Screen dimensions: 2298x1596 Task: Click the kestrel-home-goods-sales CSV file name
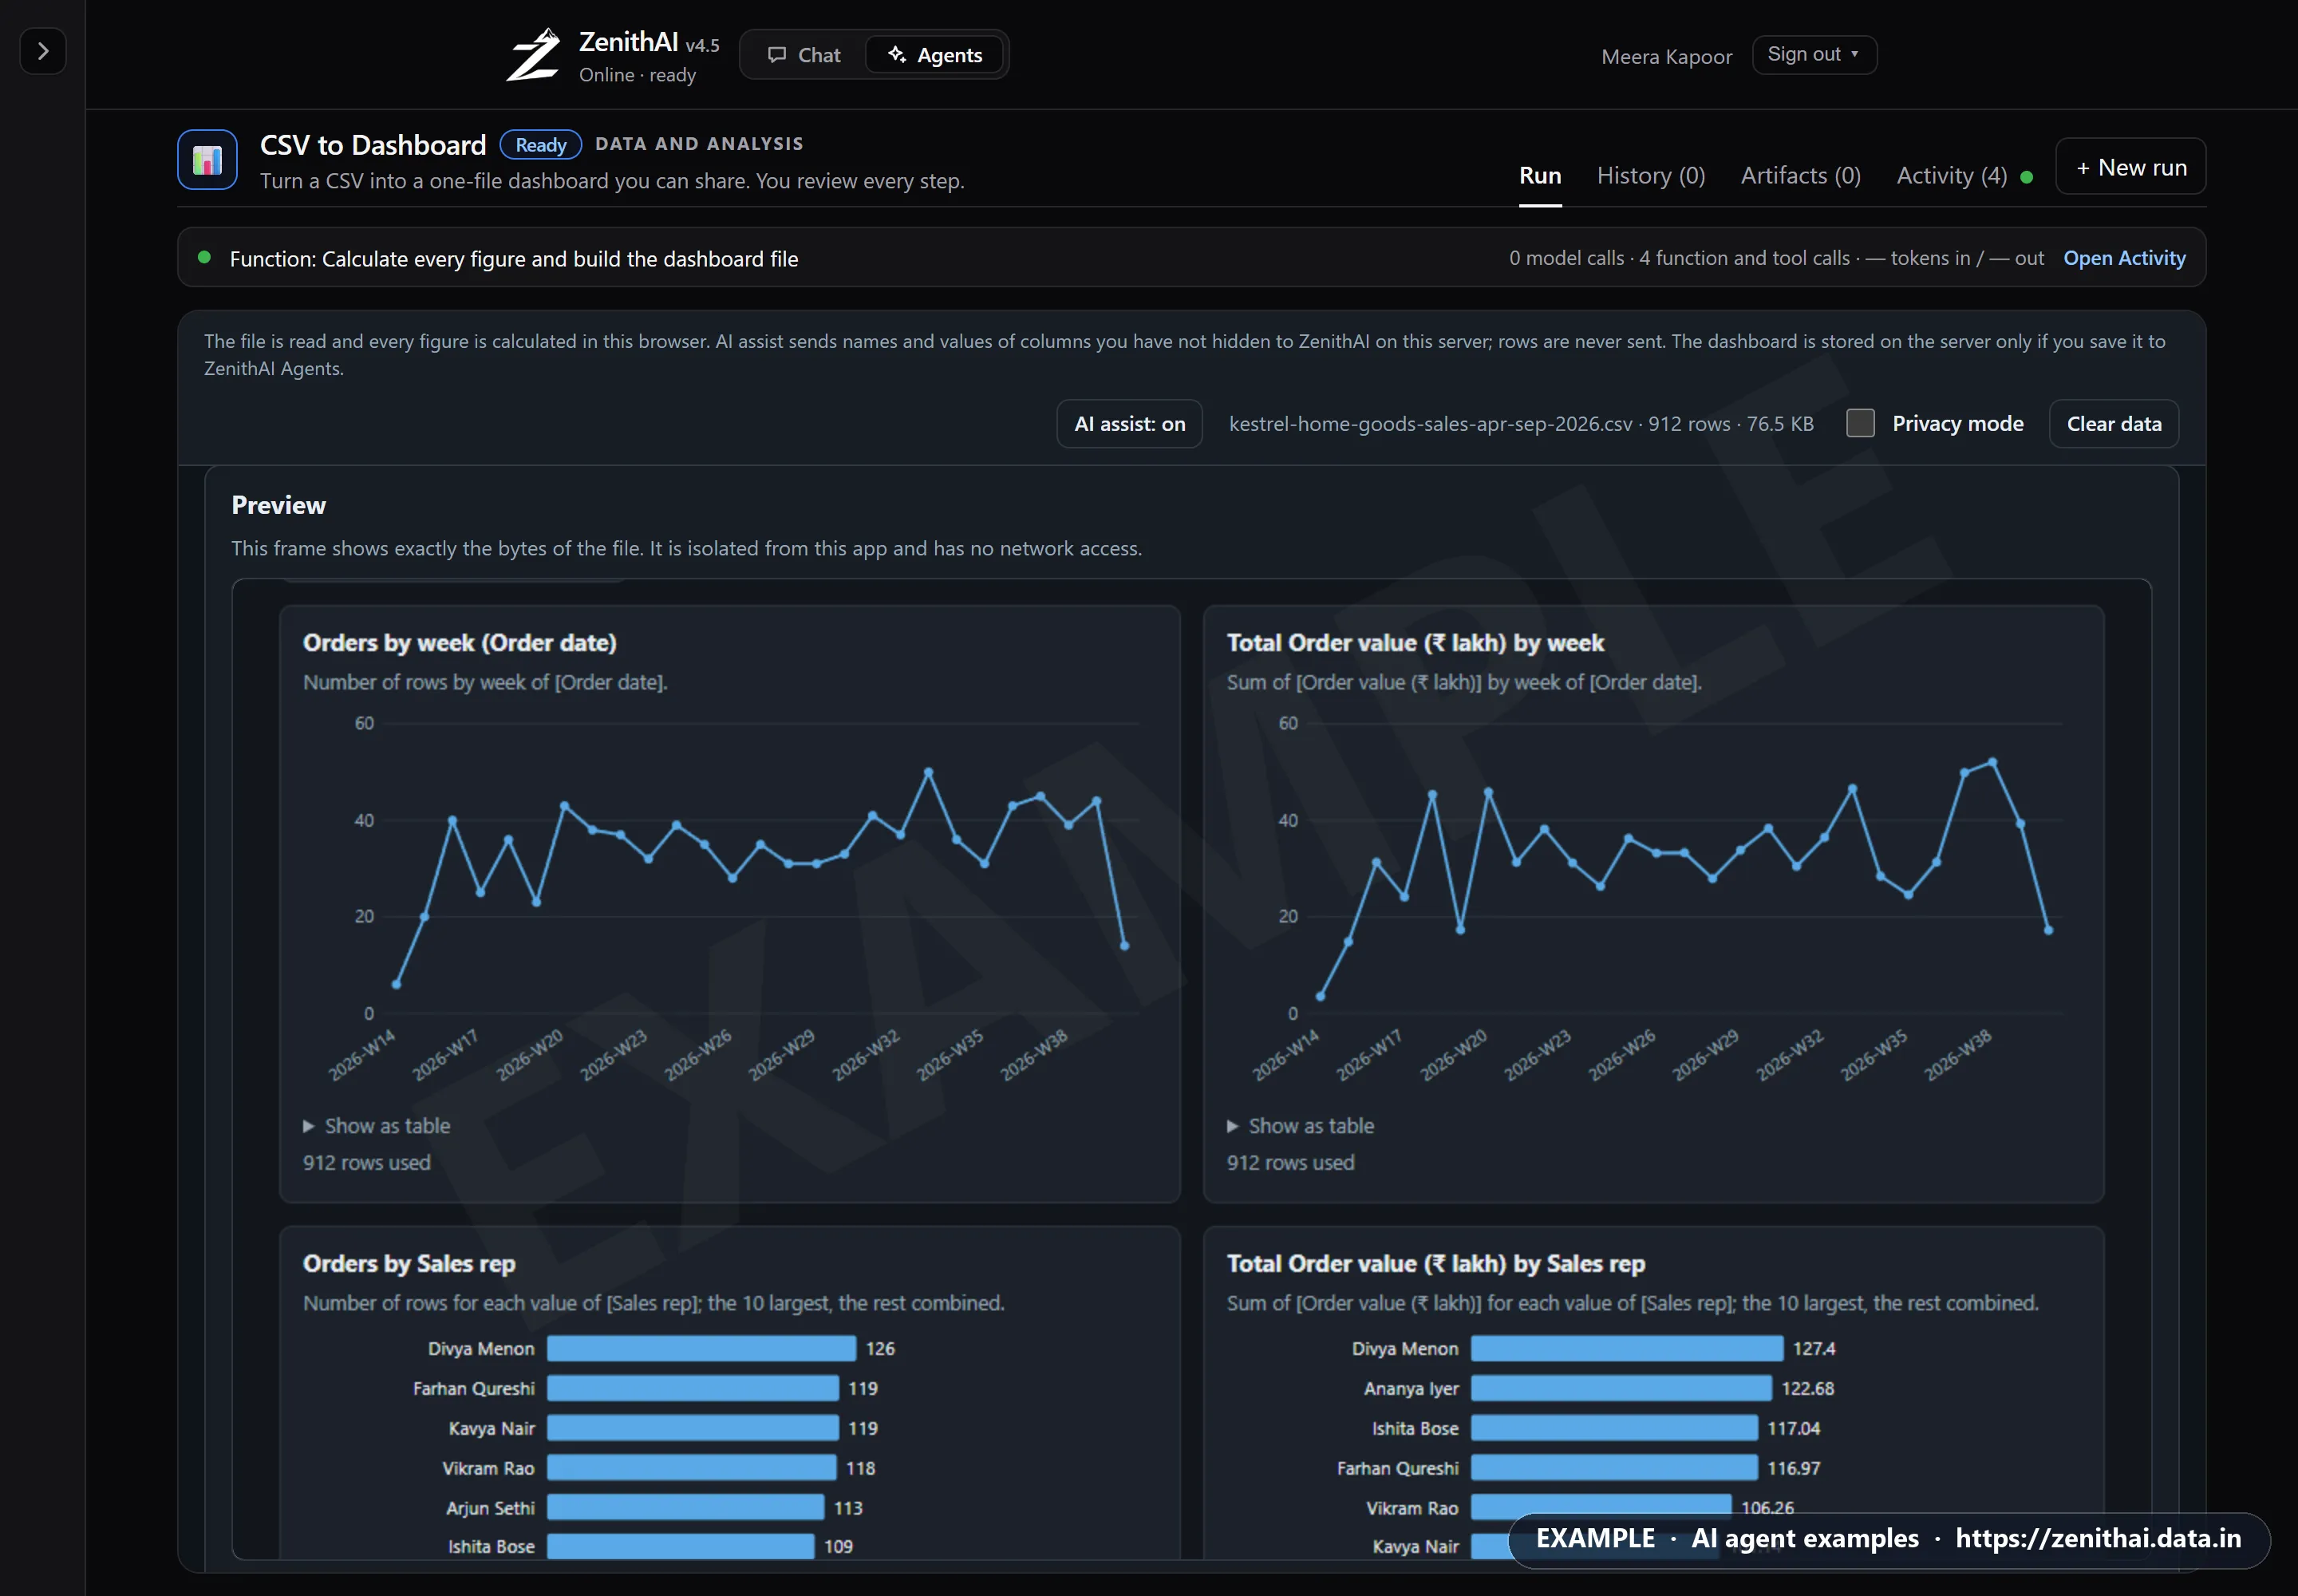click(1430, 424)
